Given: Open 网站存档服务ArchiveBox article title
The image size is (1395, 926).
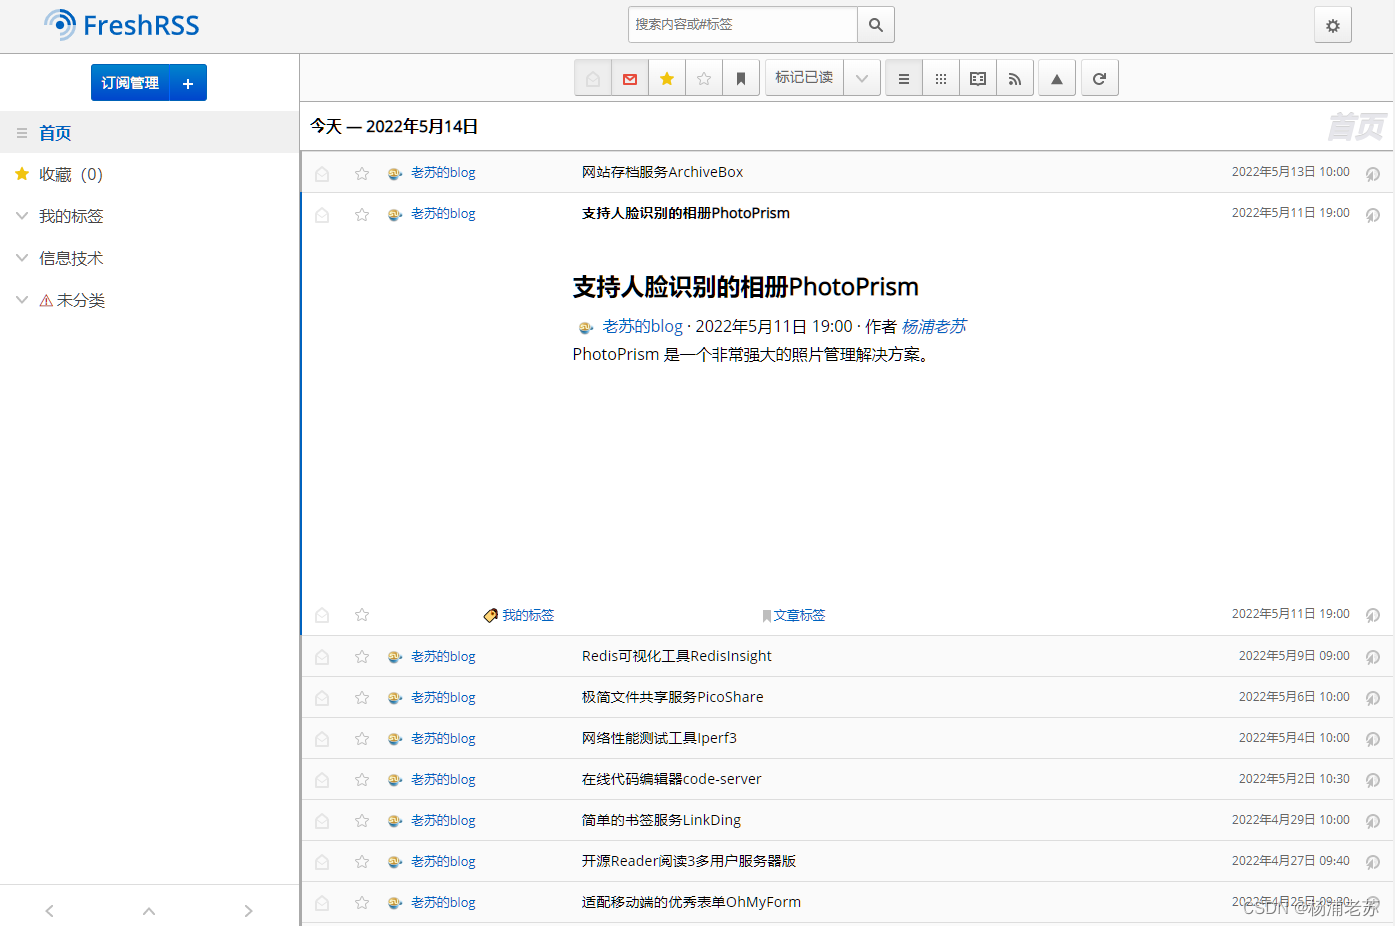Looking at the screenshot, I should [x=662, y=172].
